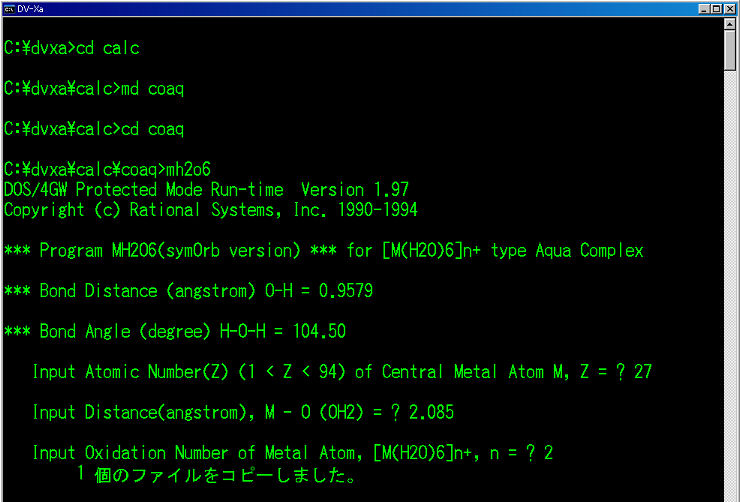Click the Input Atomic Number Z = ? 27 line
Viewport: 740px width, 502px height.
[x=342, y=372]
